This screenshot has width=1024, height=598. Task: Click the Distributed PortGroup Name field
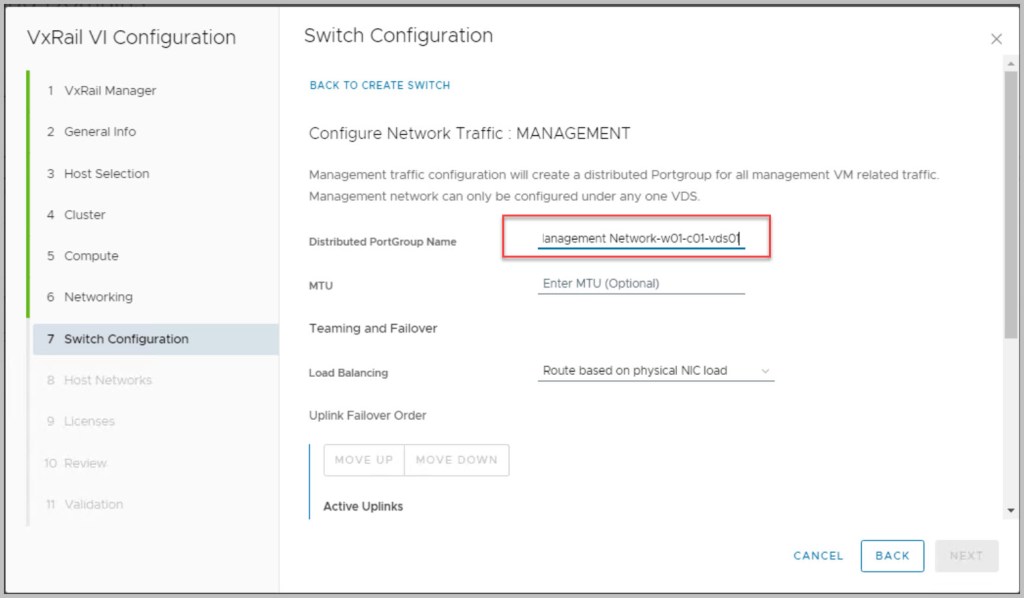pos(641,239)
